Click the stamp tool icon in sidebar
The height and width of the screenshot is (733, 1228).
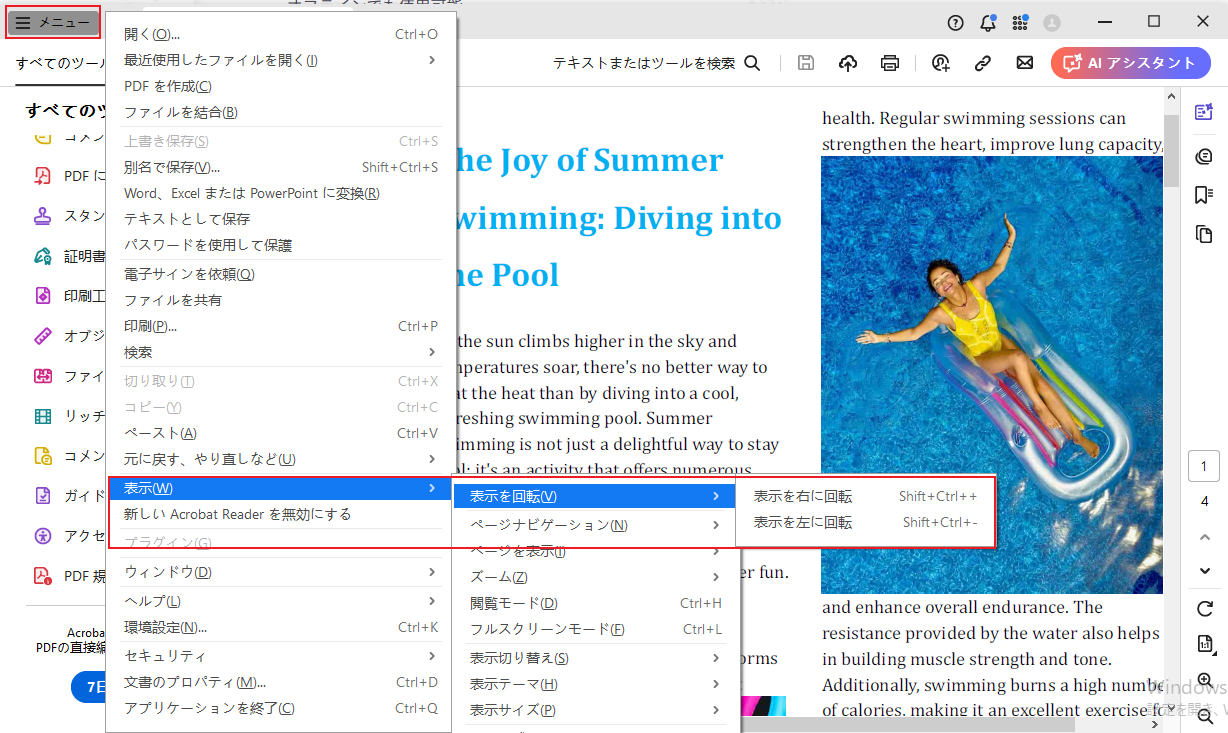pyautogui.click(x=43, y=215)
